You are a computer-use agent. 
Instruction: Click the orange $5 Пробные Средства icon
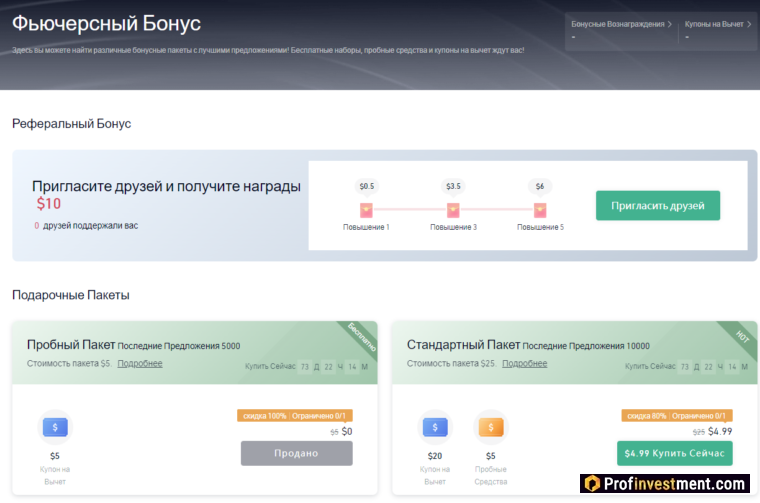[491, 427]
